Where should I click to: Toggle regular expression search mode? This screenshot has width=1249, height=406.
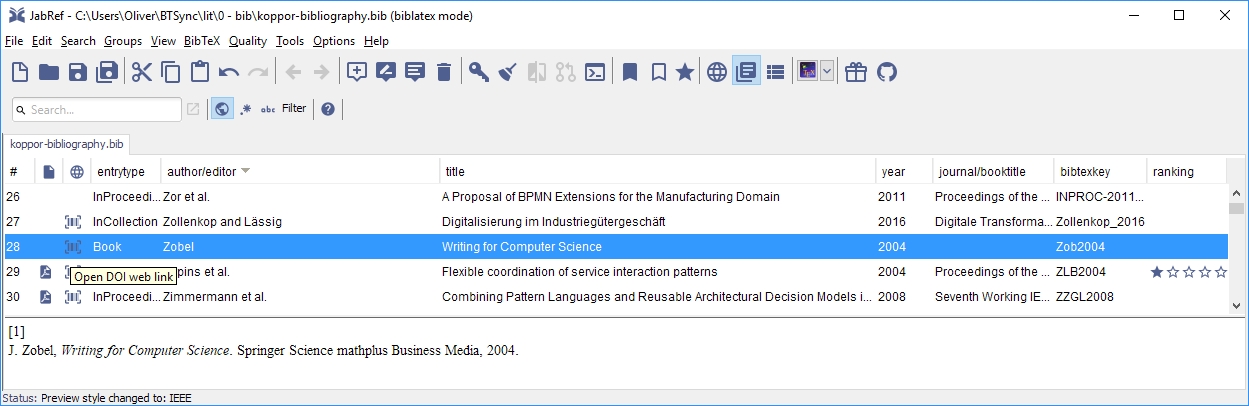(x=246, y=109)
